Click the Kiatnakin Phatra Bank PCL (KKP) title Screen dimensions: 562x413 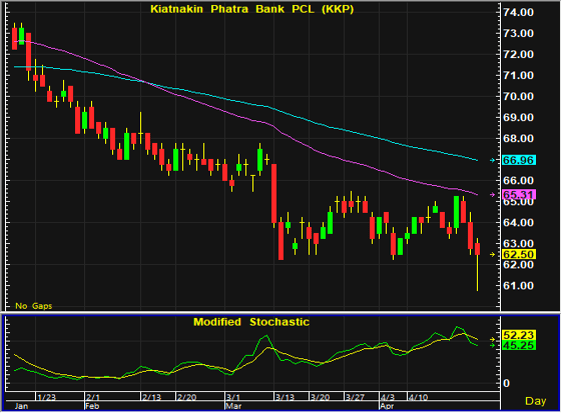click(x=252, y=9)
